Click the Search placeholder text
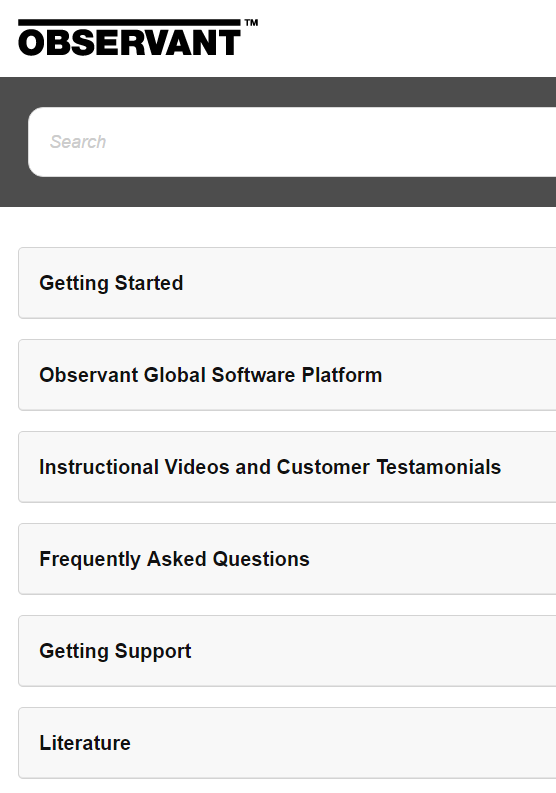556x793 pixels. (x=78, y=142)
